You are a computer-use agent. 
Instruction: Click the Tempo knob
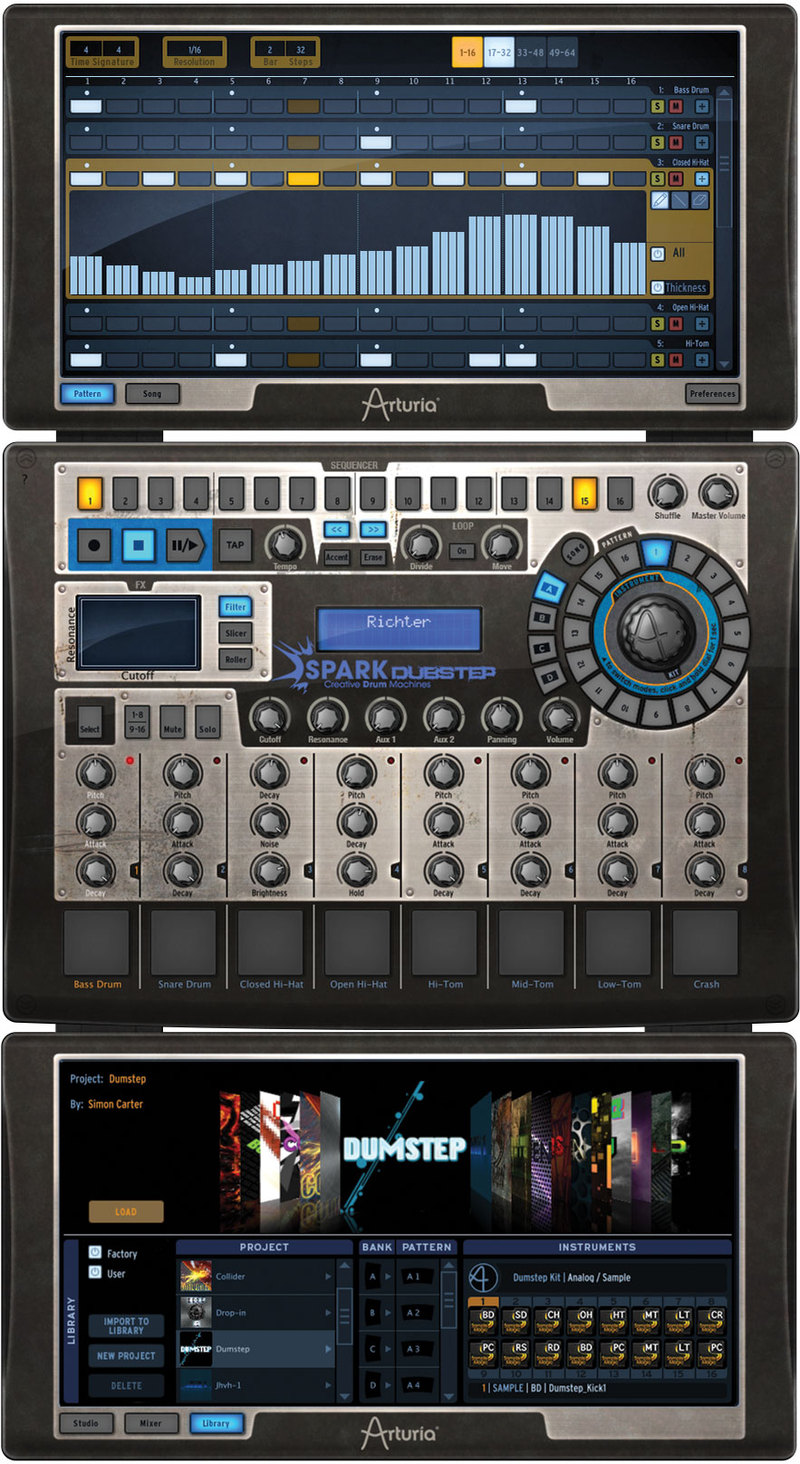point(286,545)
